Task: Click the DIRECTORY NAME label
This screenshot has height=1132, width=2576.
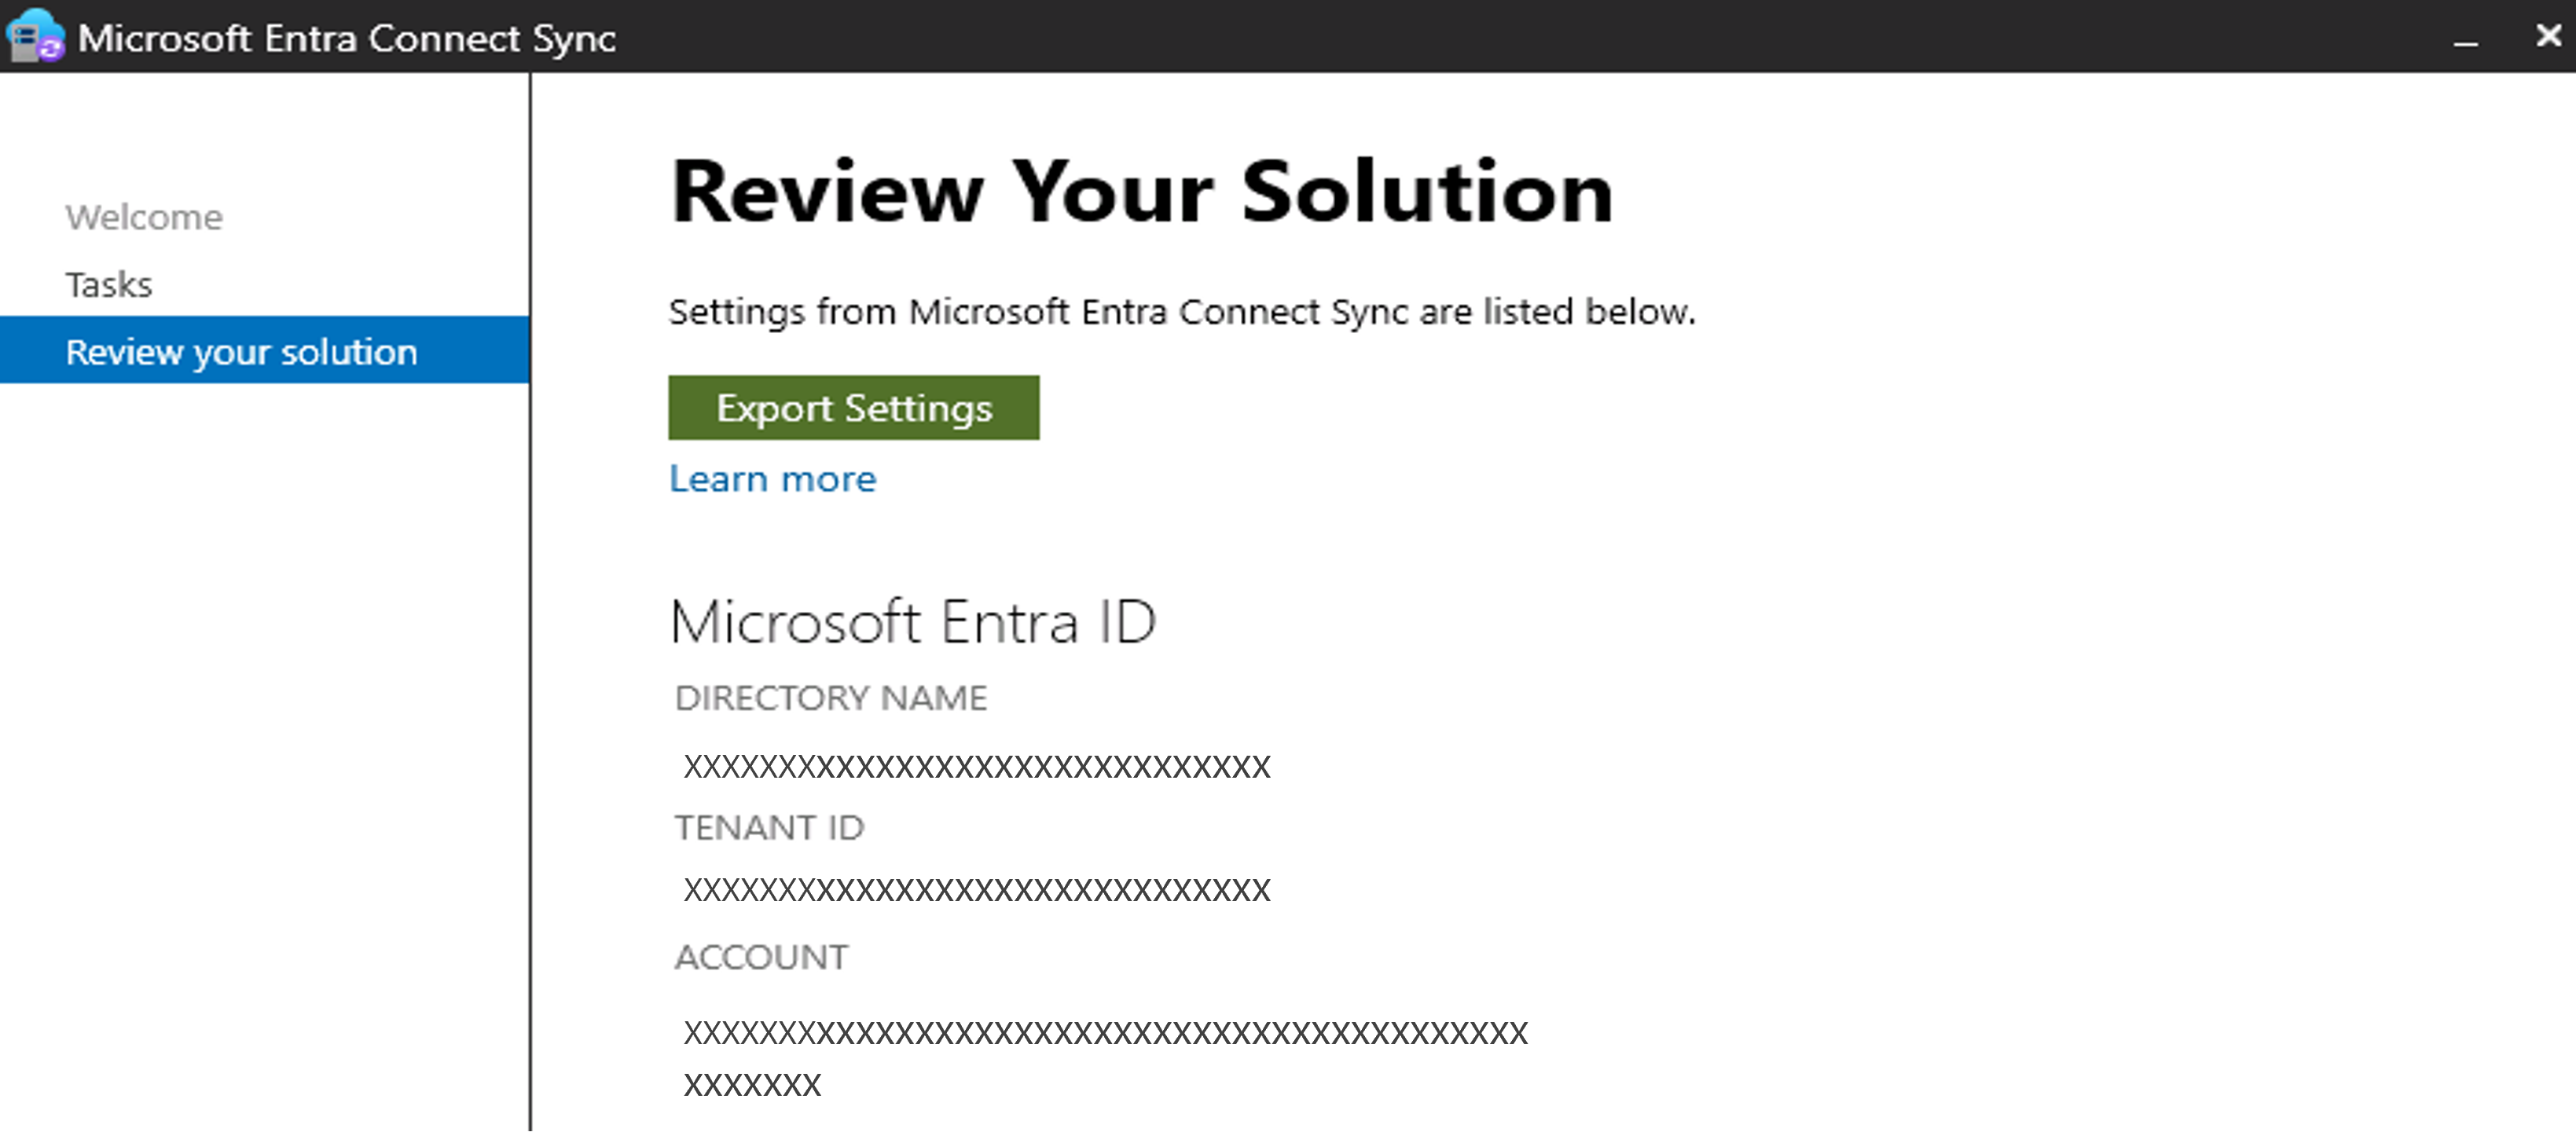Action: tap(830, 698)
